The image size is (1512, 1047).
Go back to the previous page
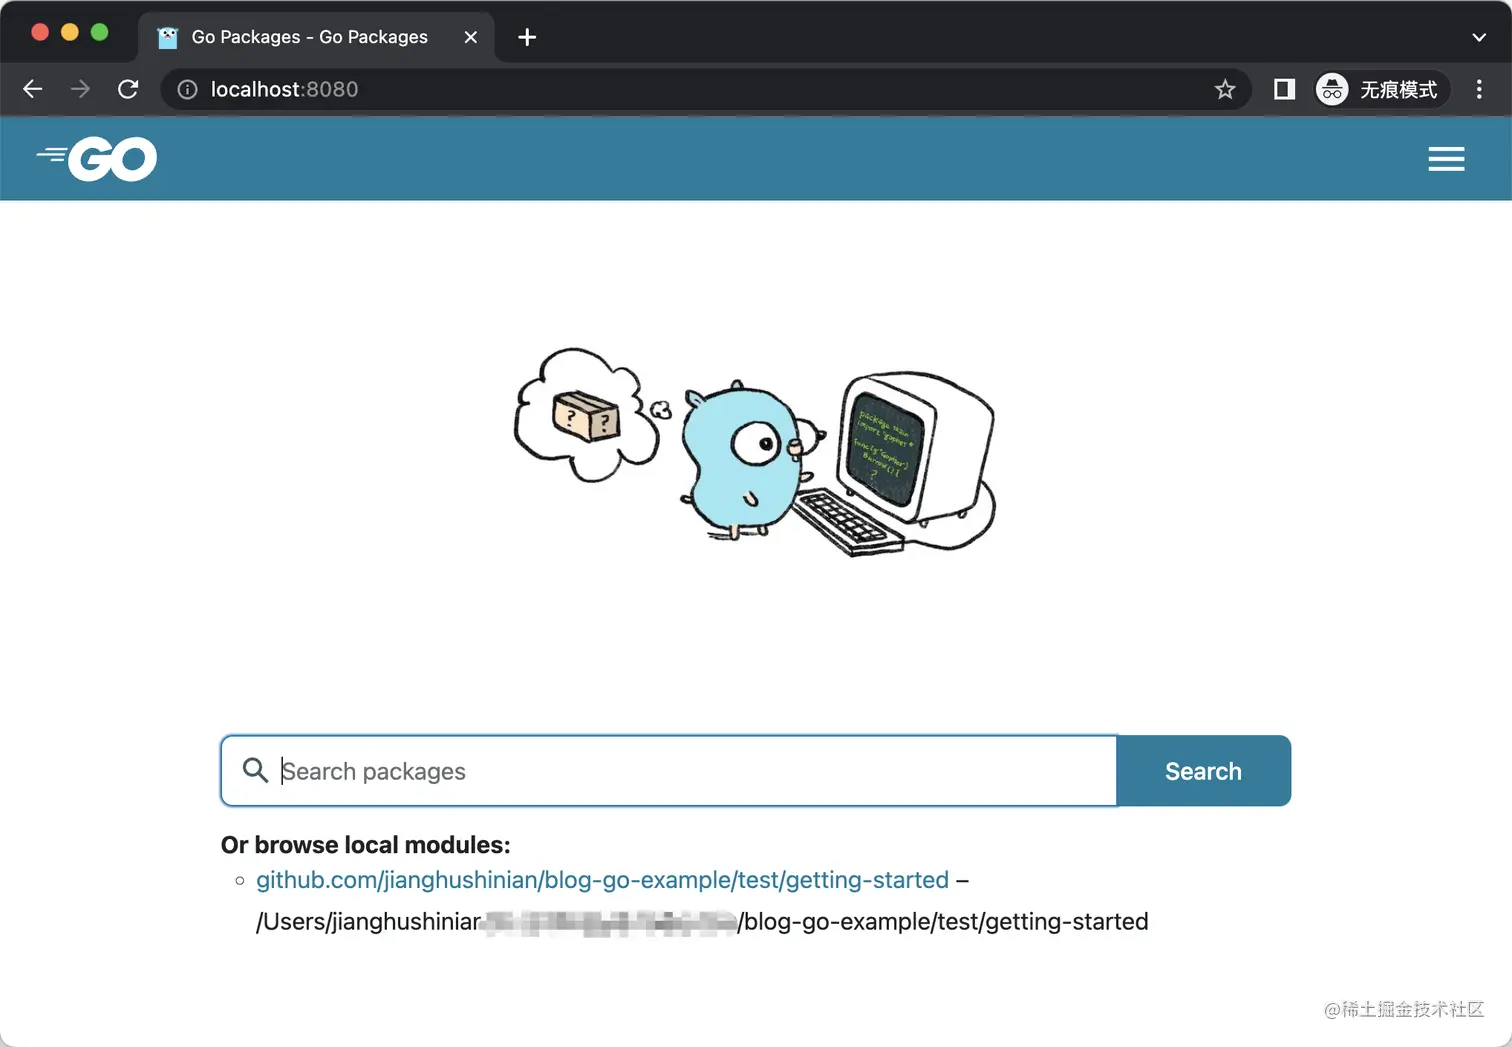click(x=32, y=89)
